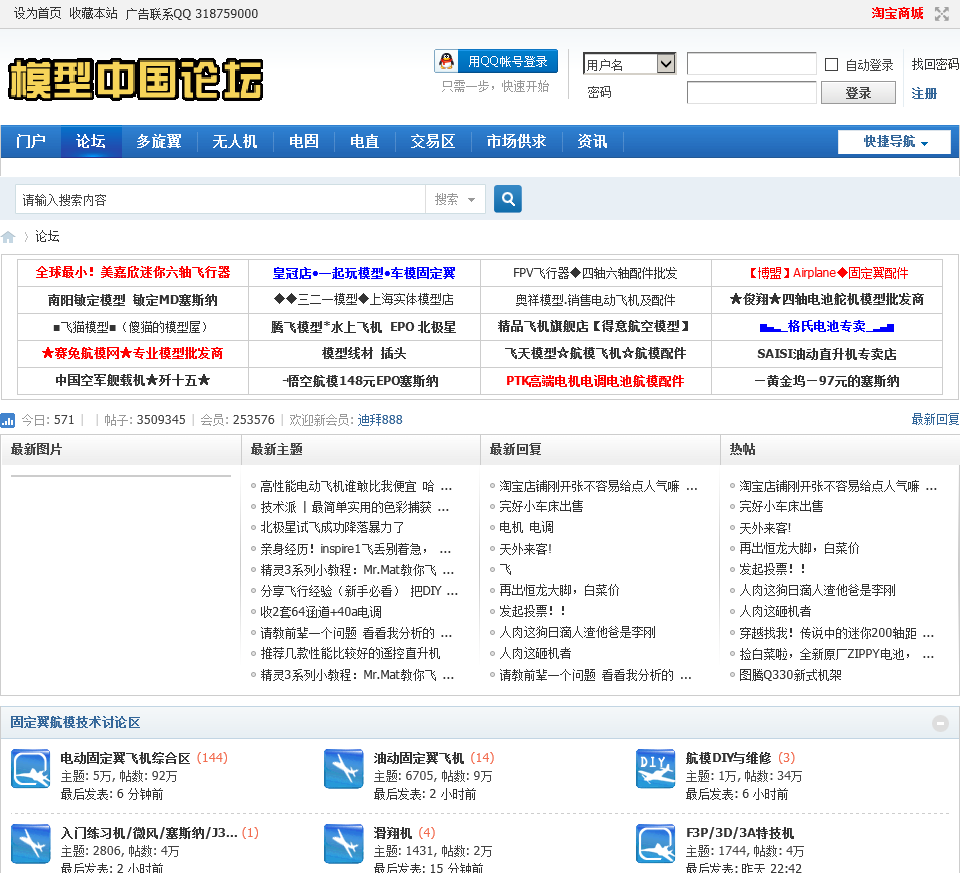Click the 注册 link

pyautogui.click(x=924, y=94)
